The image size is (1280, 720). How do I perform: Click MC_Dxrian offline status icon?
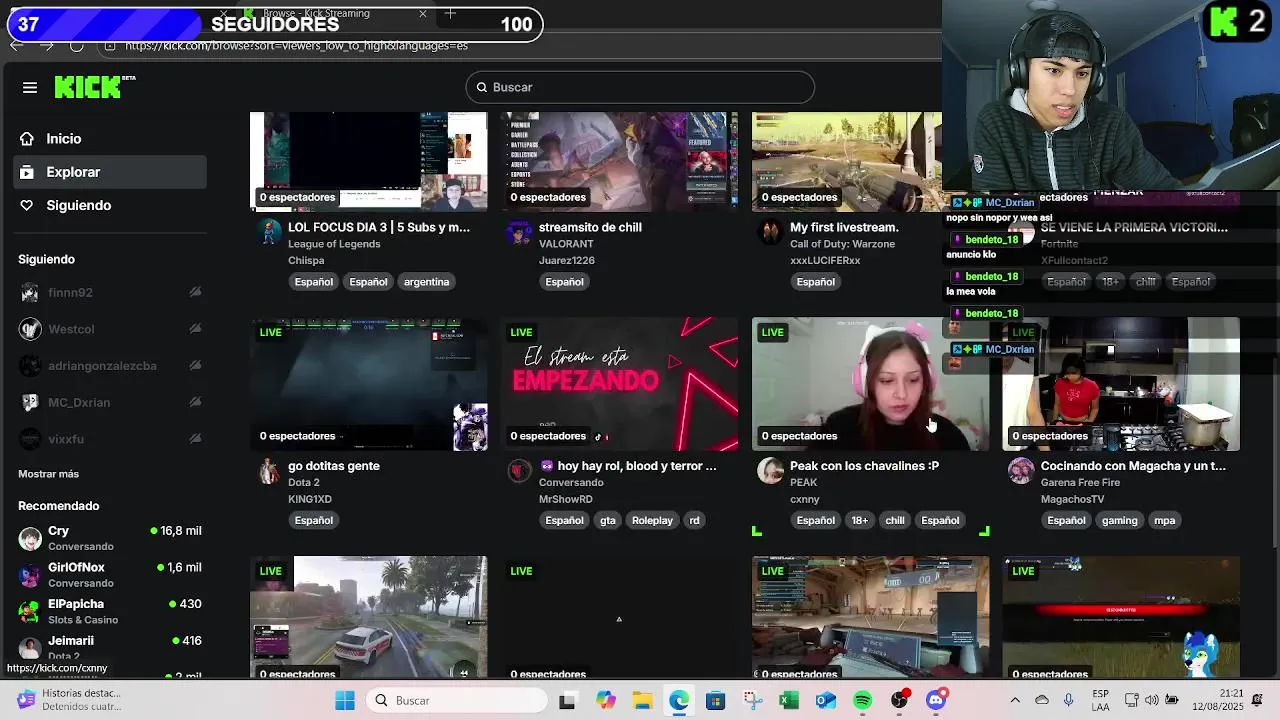tap(195, 402)
